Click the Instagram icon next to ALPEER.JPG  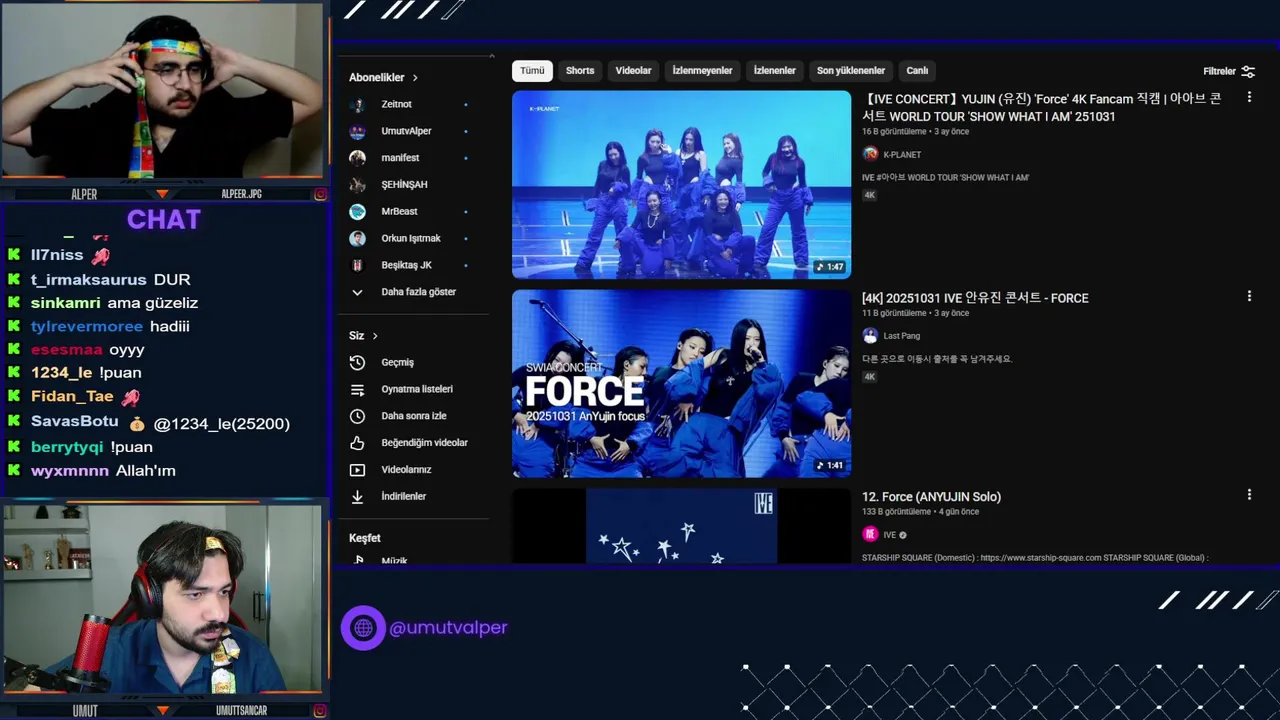(x=320, y=194)
